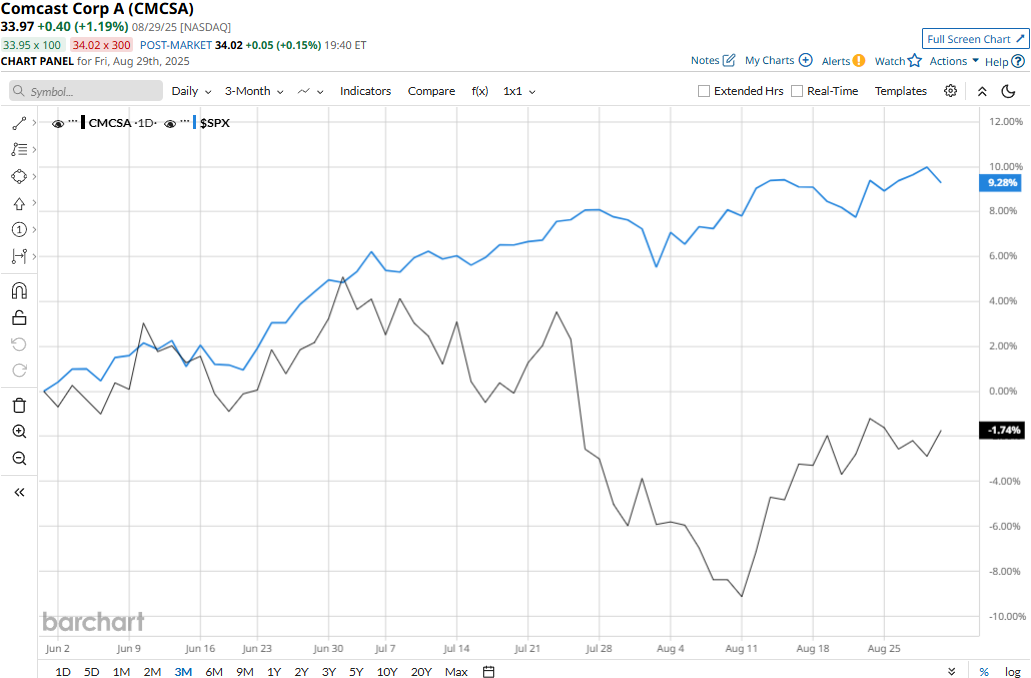Open chart settings gear icon
Screen dimensions: 1031x678
(x=950, y=91)
